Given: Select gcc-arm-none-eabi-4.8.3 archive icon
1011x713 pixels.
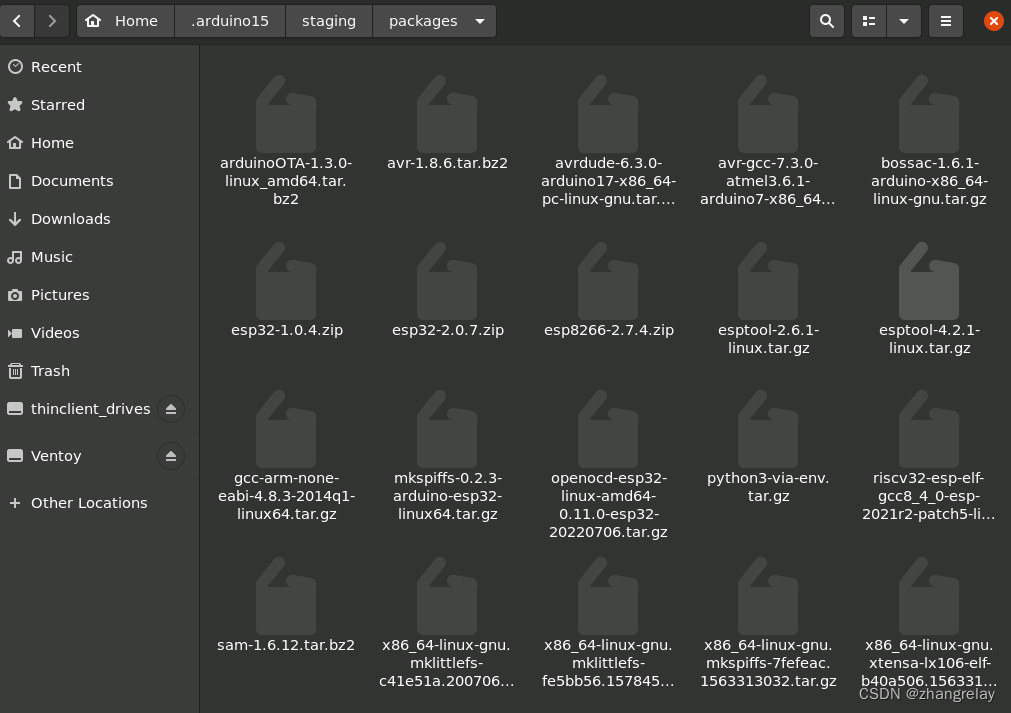Looking at the screenshot, I should 286,429.
